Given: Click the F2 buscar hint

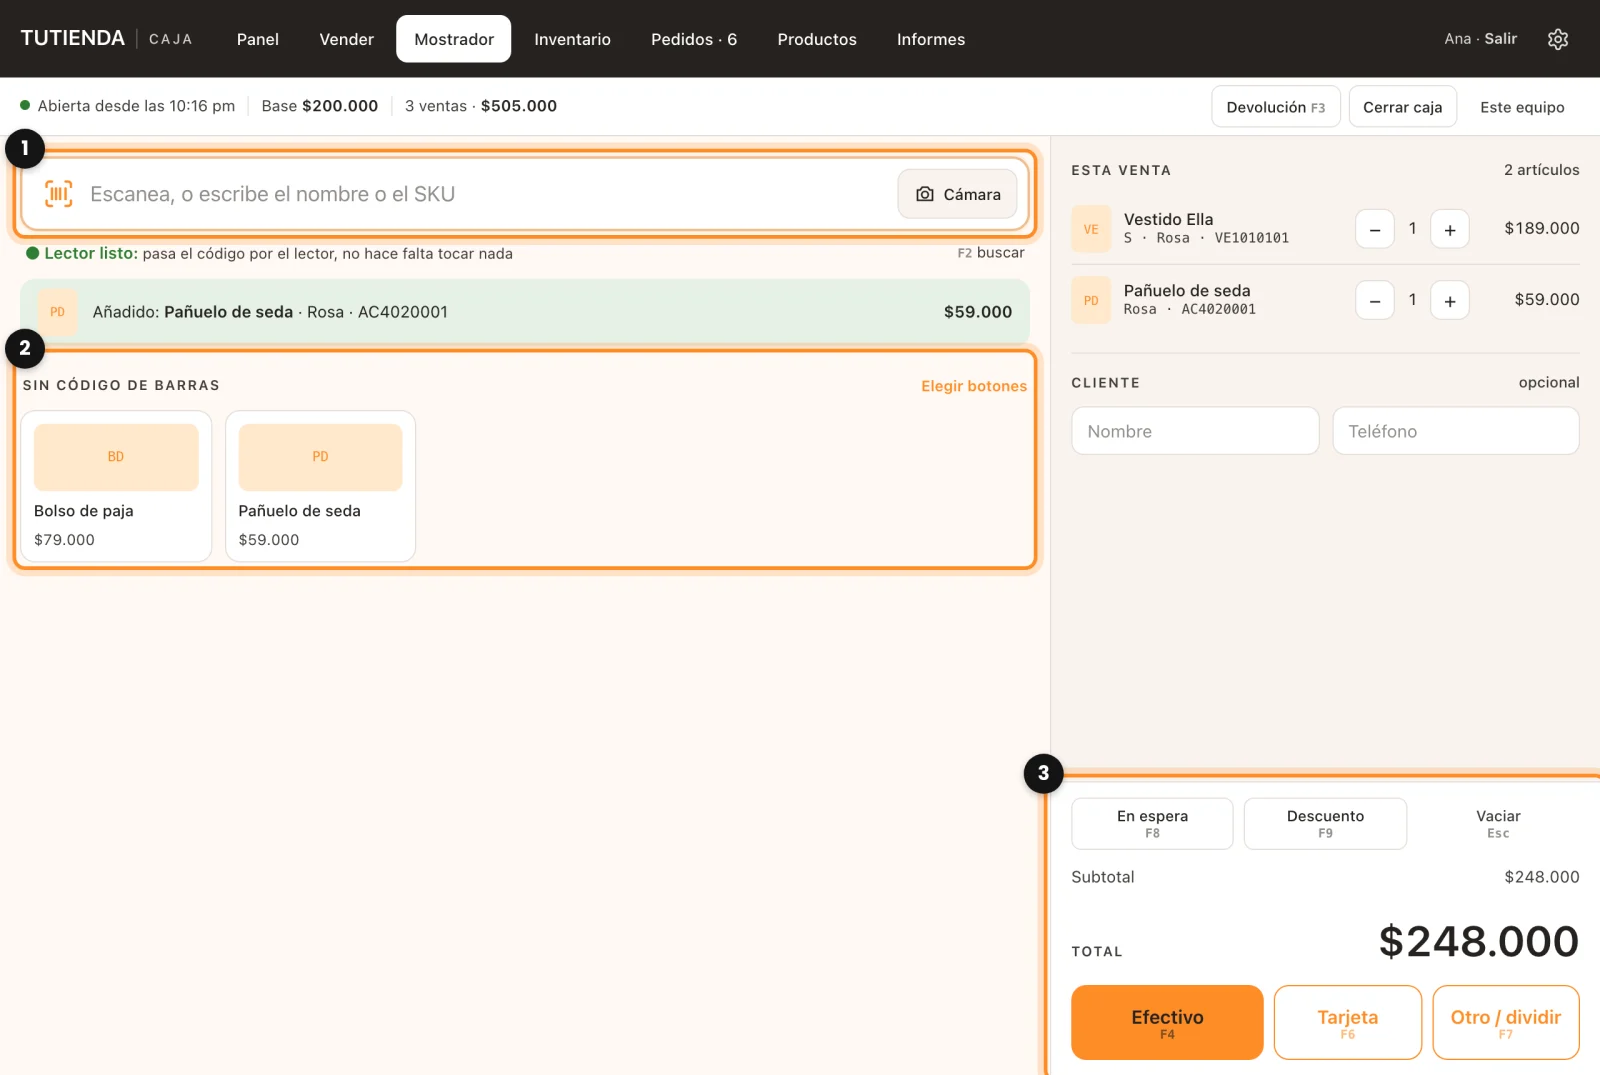Looking at the screenshot, I should click(x=990, y=253).
